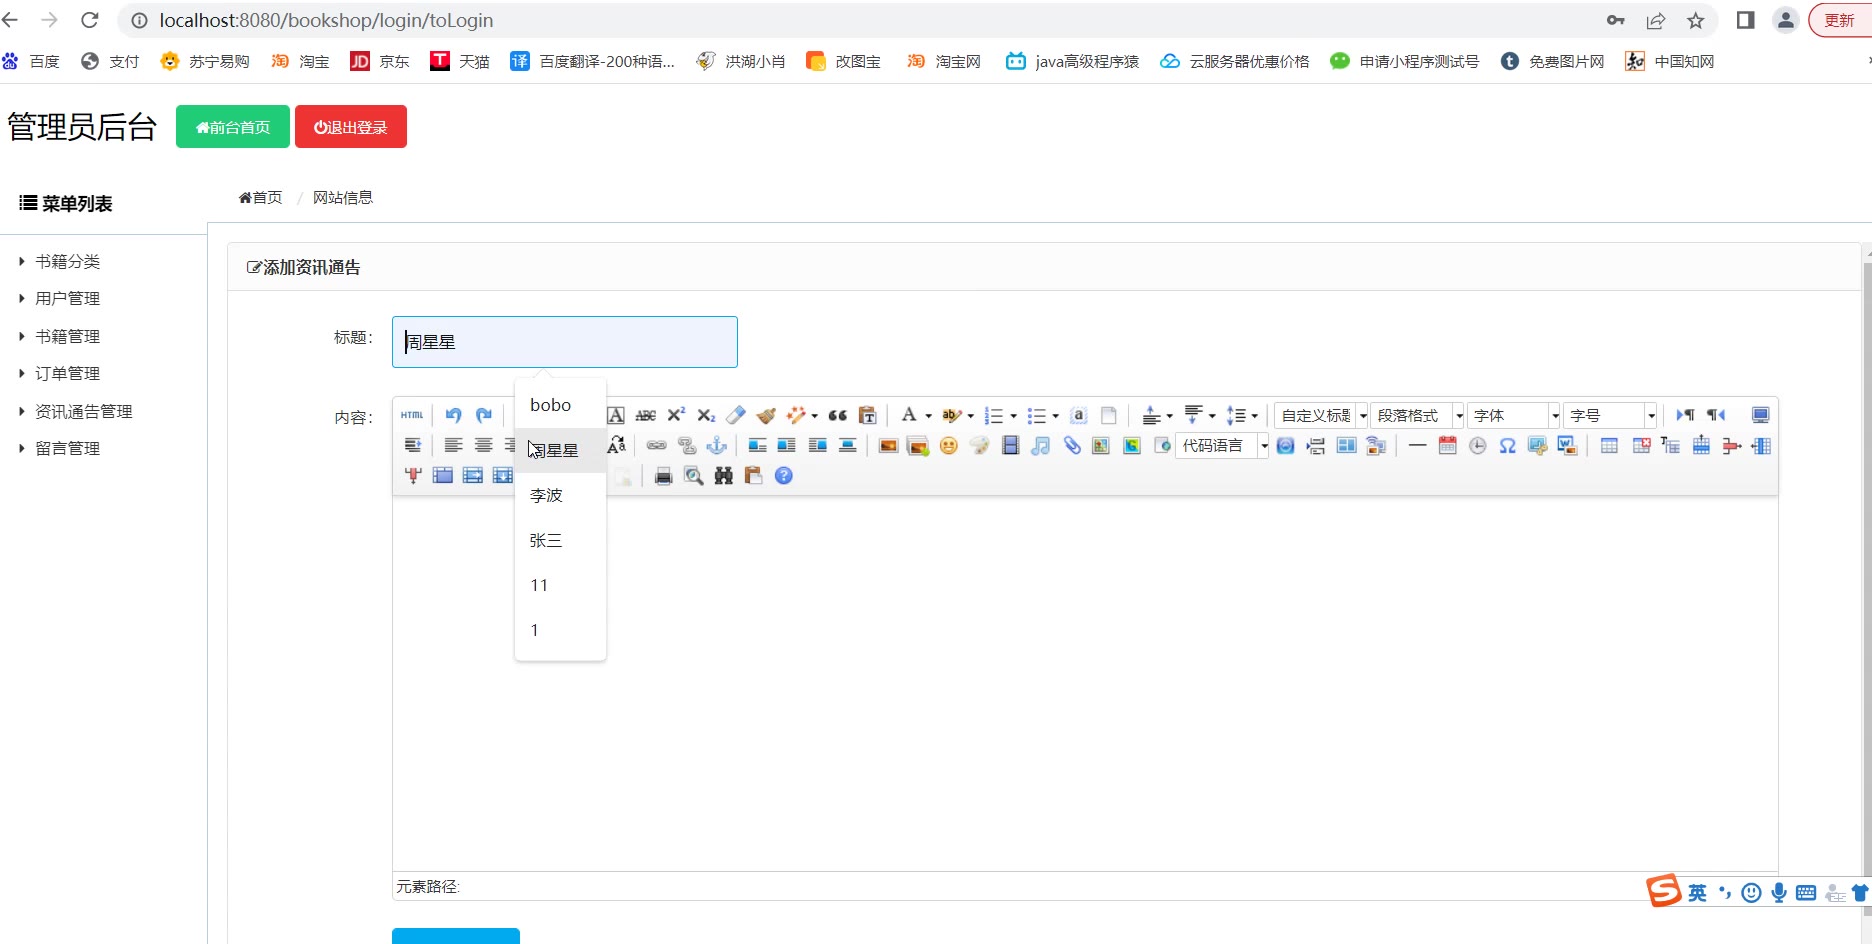Open the preview with the magnifier icon
The height and width of the screenshot is (944, 1872).
(x=693, y=475)
